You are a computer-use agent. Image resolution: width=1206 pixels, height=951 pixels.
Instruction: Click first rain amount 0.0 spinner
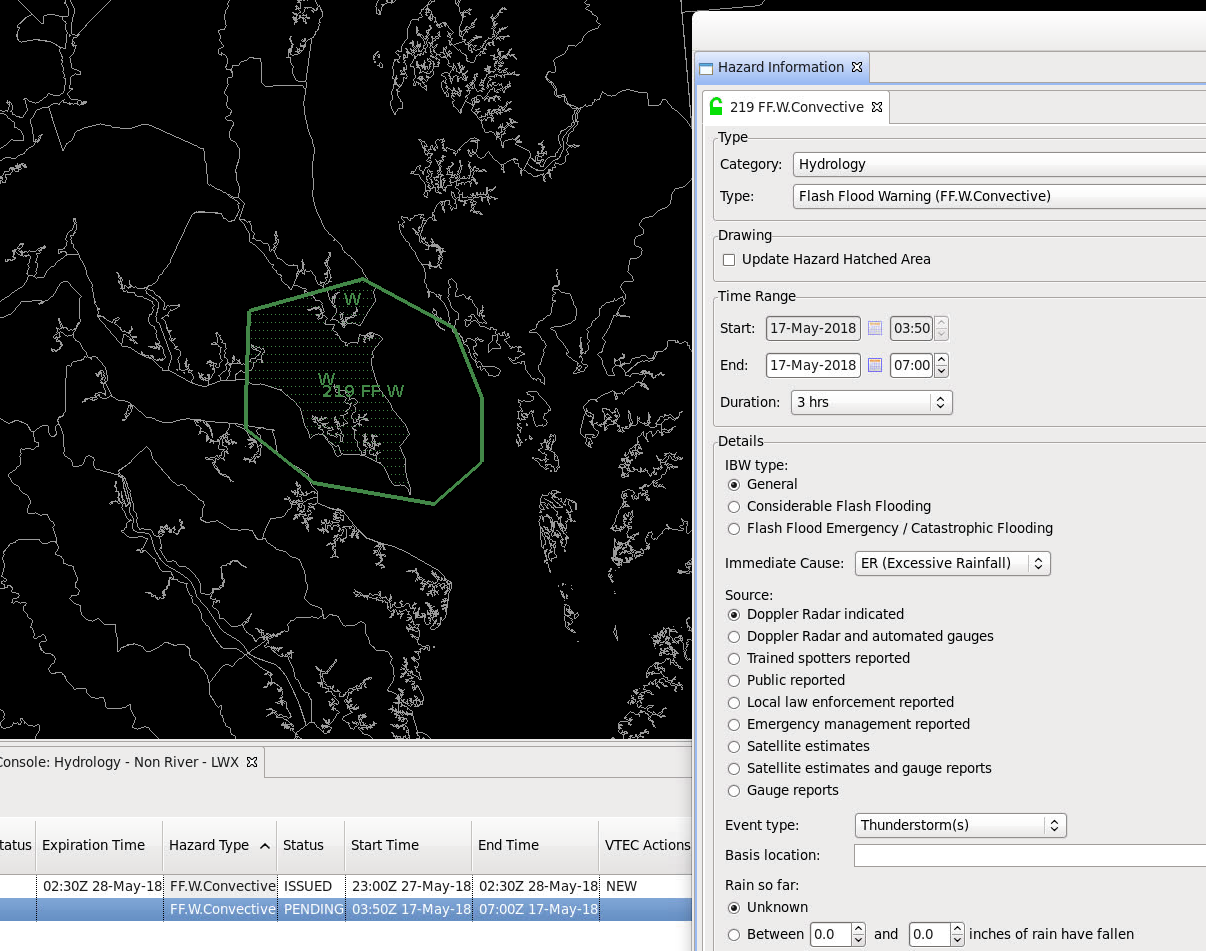(x=858, y=935)
